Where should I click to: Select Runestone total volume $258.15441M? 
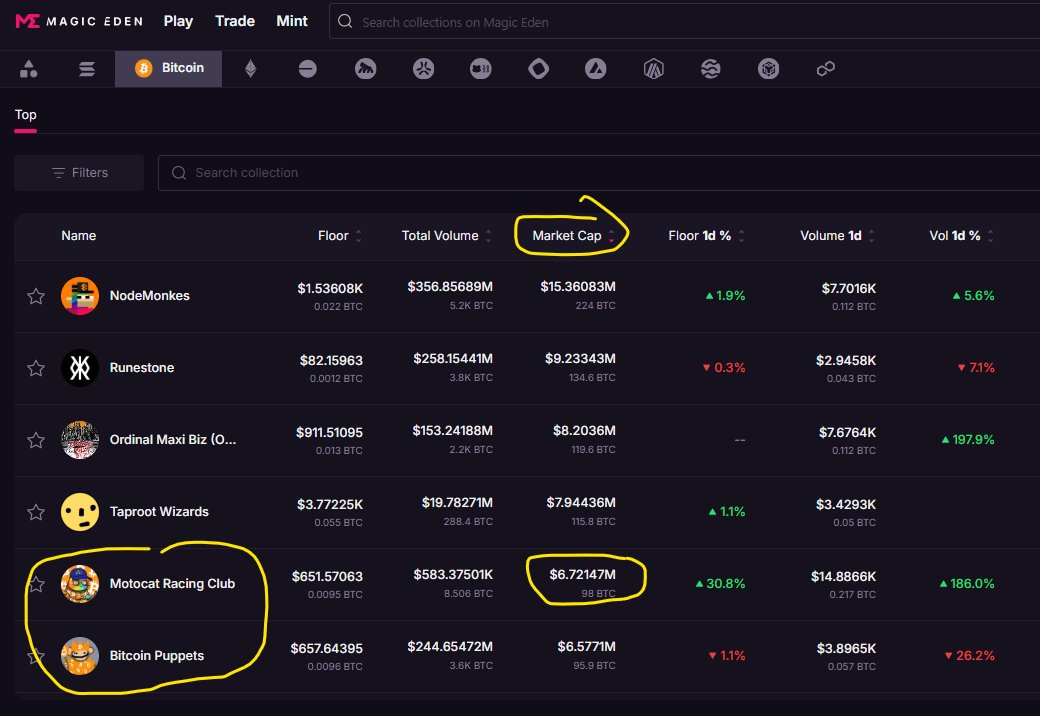click(453, 359)
